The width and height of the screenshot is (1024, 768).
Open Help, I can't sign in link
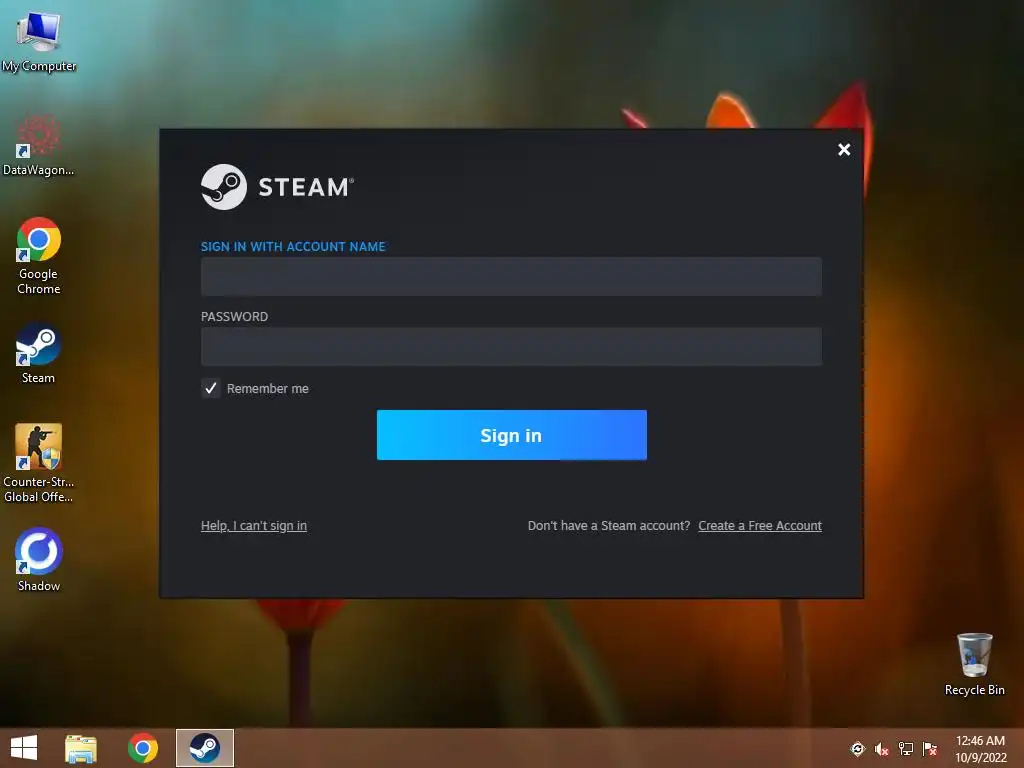253,526
